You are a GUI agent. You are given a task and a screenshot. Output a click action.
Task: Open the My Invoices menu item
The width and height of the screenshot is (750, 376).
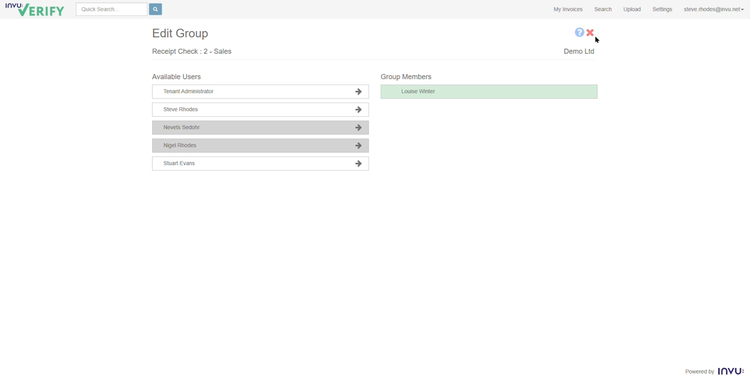click(568, 9)
